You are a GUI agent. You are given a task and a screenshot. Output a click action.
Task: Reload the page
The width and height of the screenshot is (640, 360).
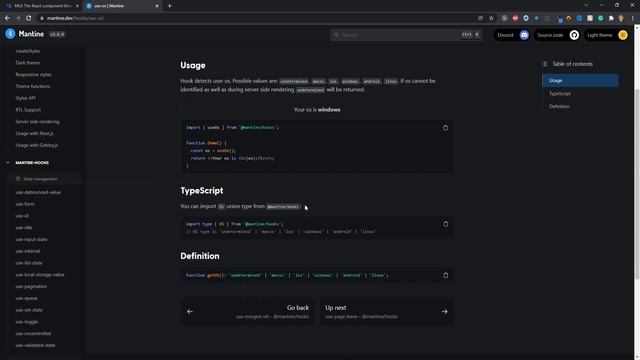click(x=29, y=18)
